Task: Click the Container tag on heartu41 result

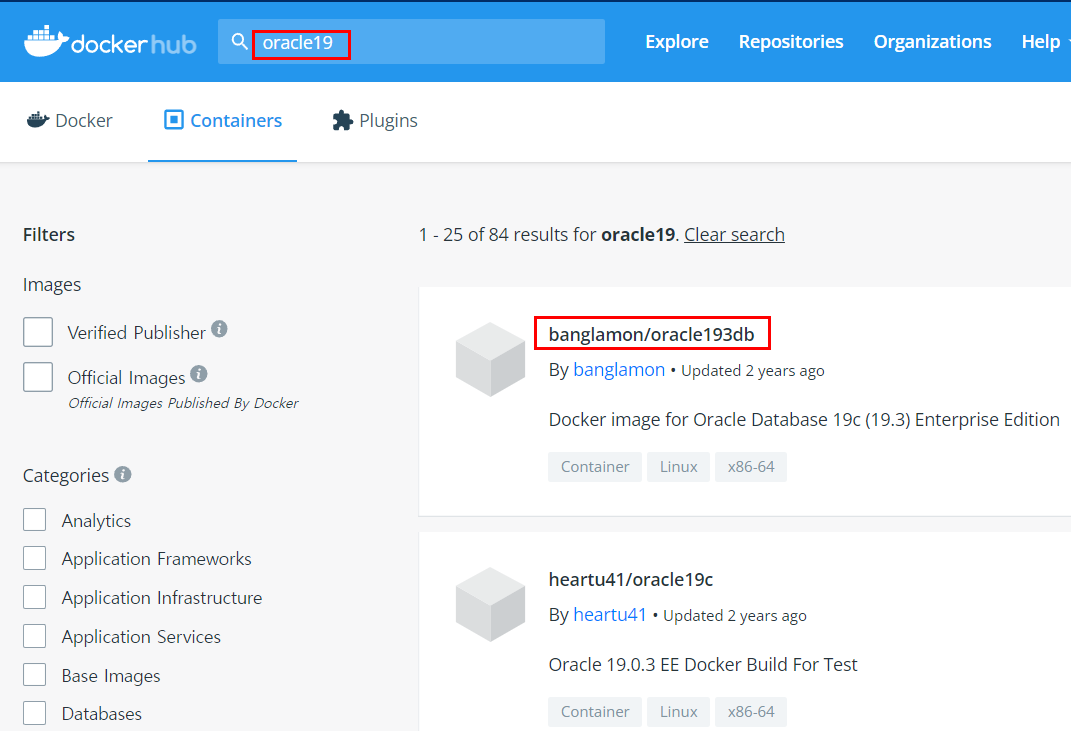Action: coord(595,712)
